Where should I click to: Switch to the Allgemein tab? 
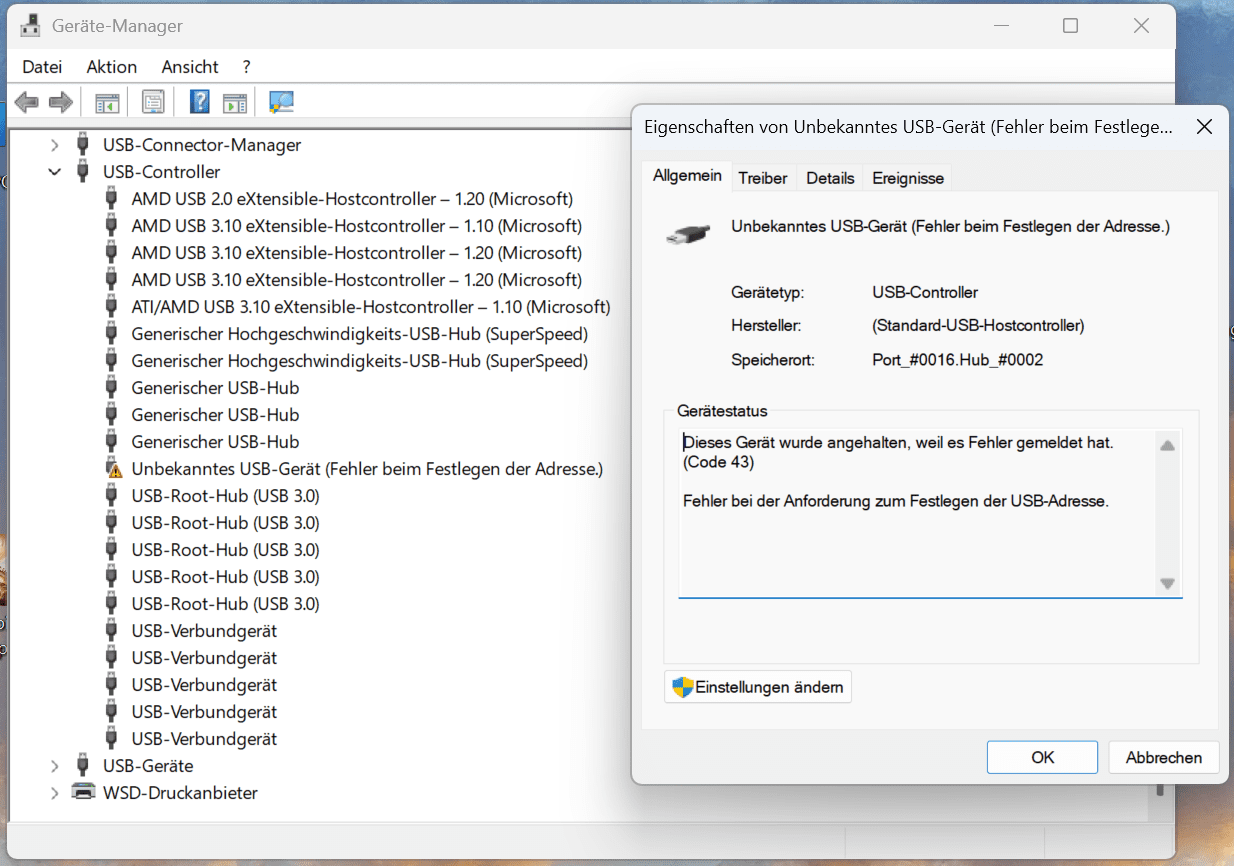pyautogui.click(x=687, y=176)
